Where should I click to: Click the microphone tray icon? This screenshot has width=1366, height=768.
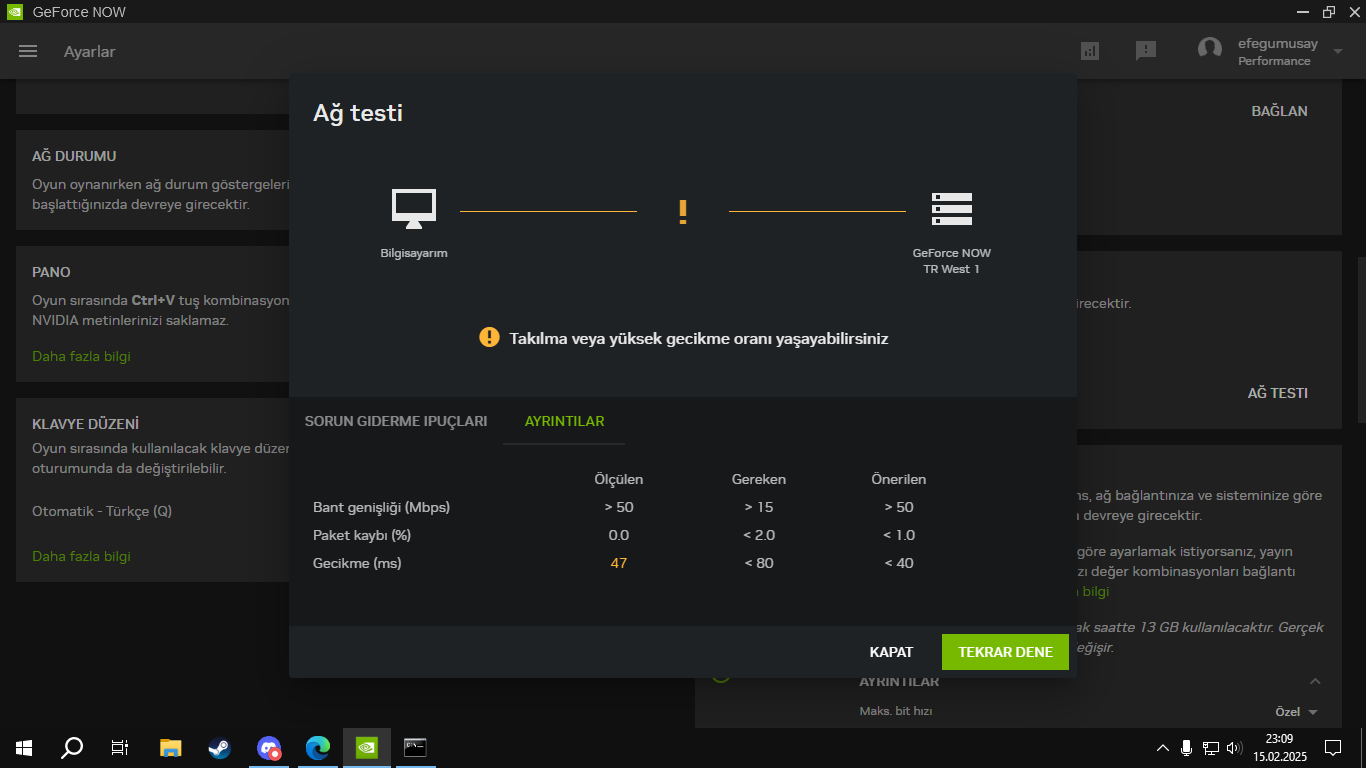(x=1186, y=747)
